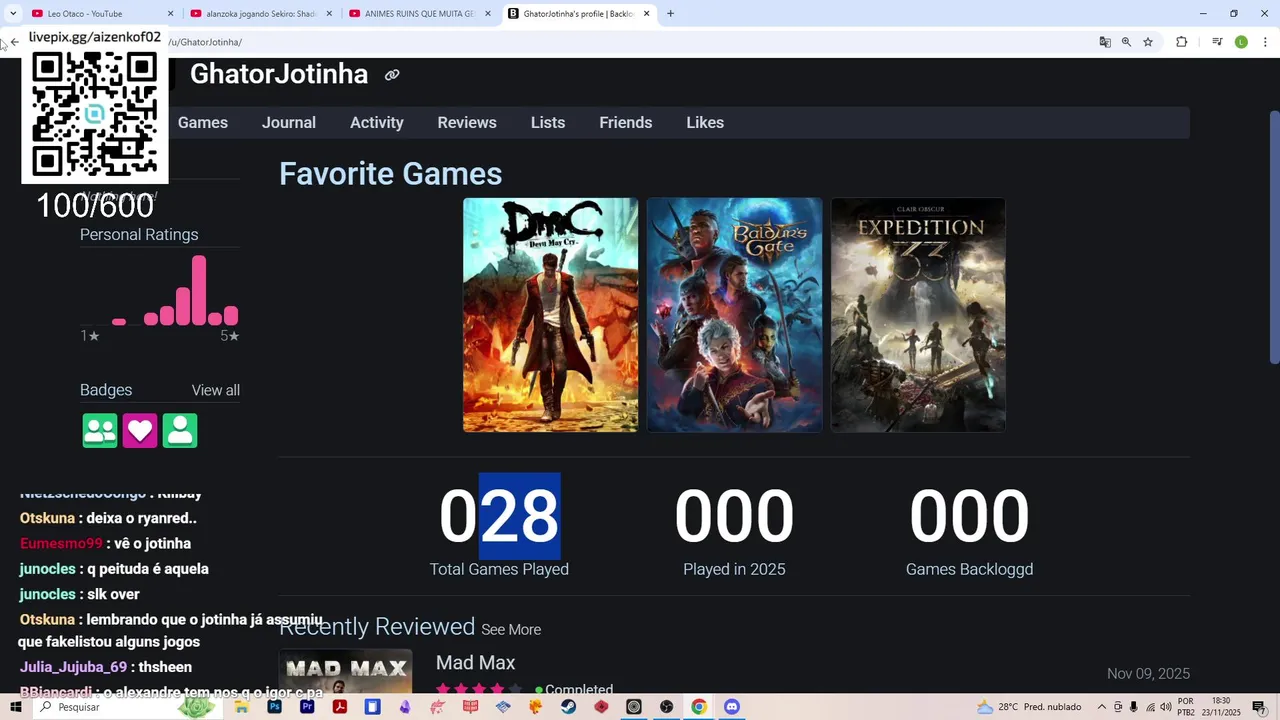The image size is (1280, 720).
Task: Open the weather widget showing 28°C
Action: point(1029,707)
